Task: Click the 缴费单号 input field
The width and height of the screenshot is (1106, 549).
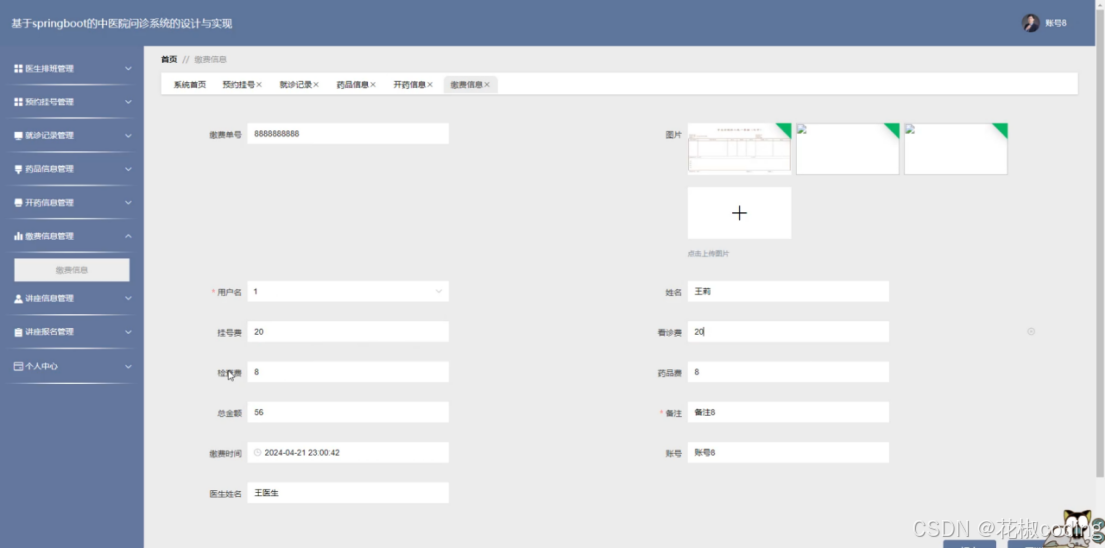Action: 348,133
